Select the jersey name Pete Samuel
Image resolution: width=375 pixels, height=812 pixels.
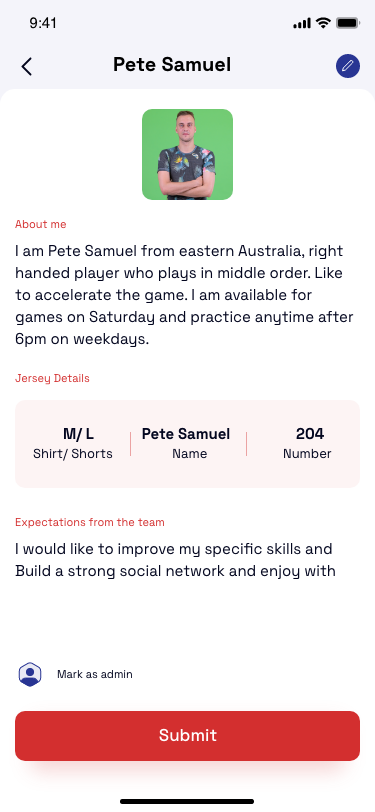(186, 444)
